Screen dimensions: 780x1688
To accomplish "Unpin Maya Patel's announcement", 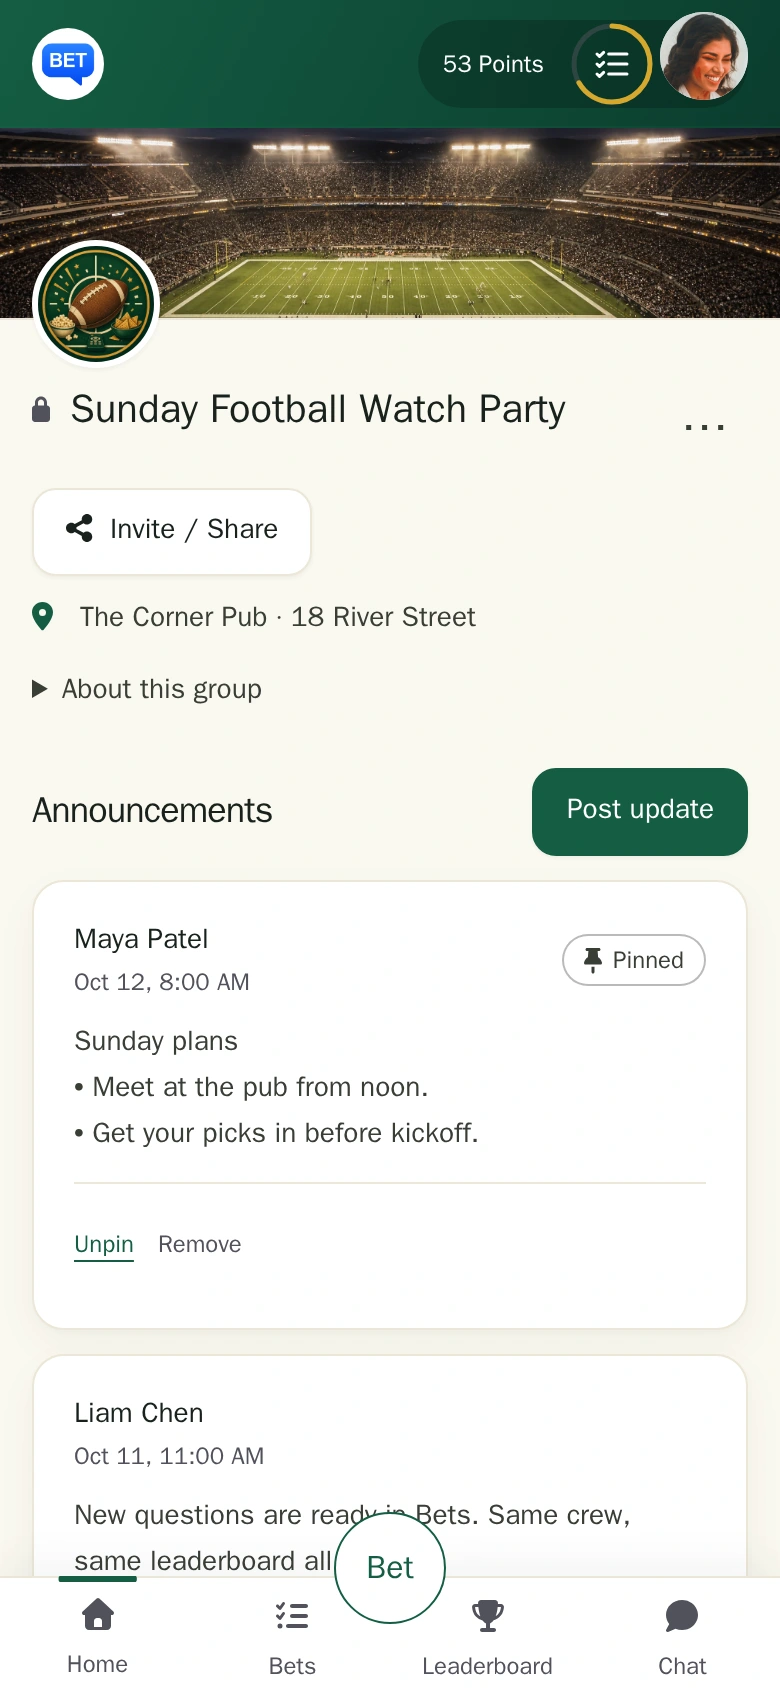I will tap(104, 1245).
